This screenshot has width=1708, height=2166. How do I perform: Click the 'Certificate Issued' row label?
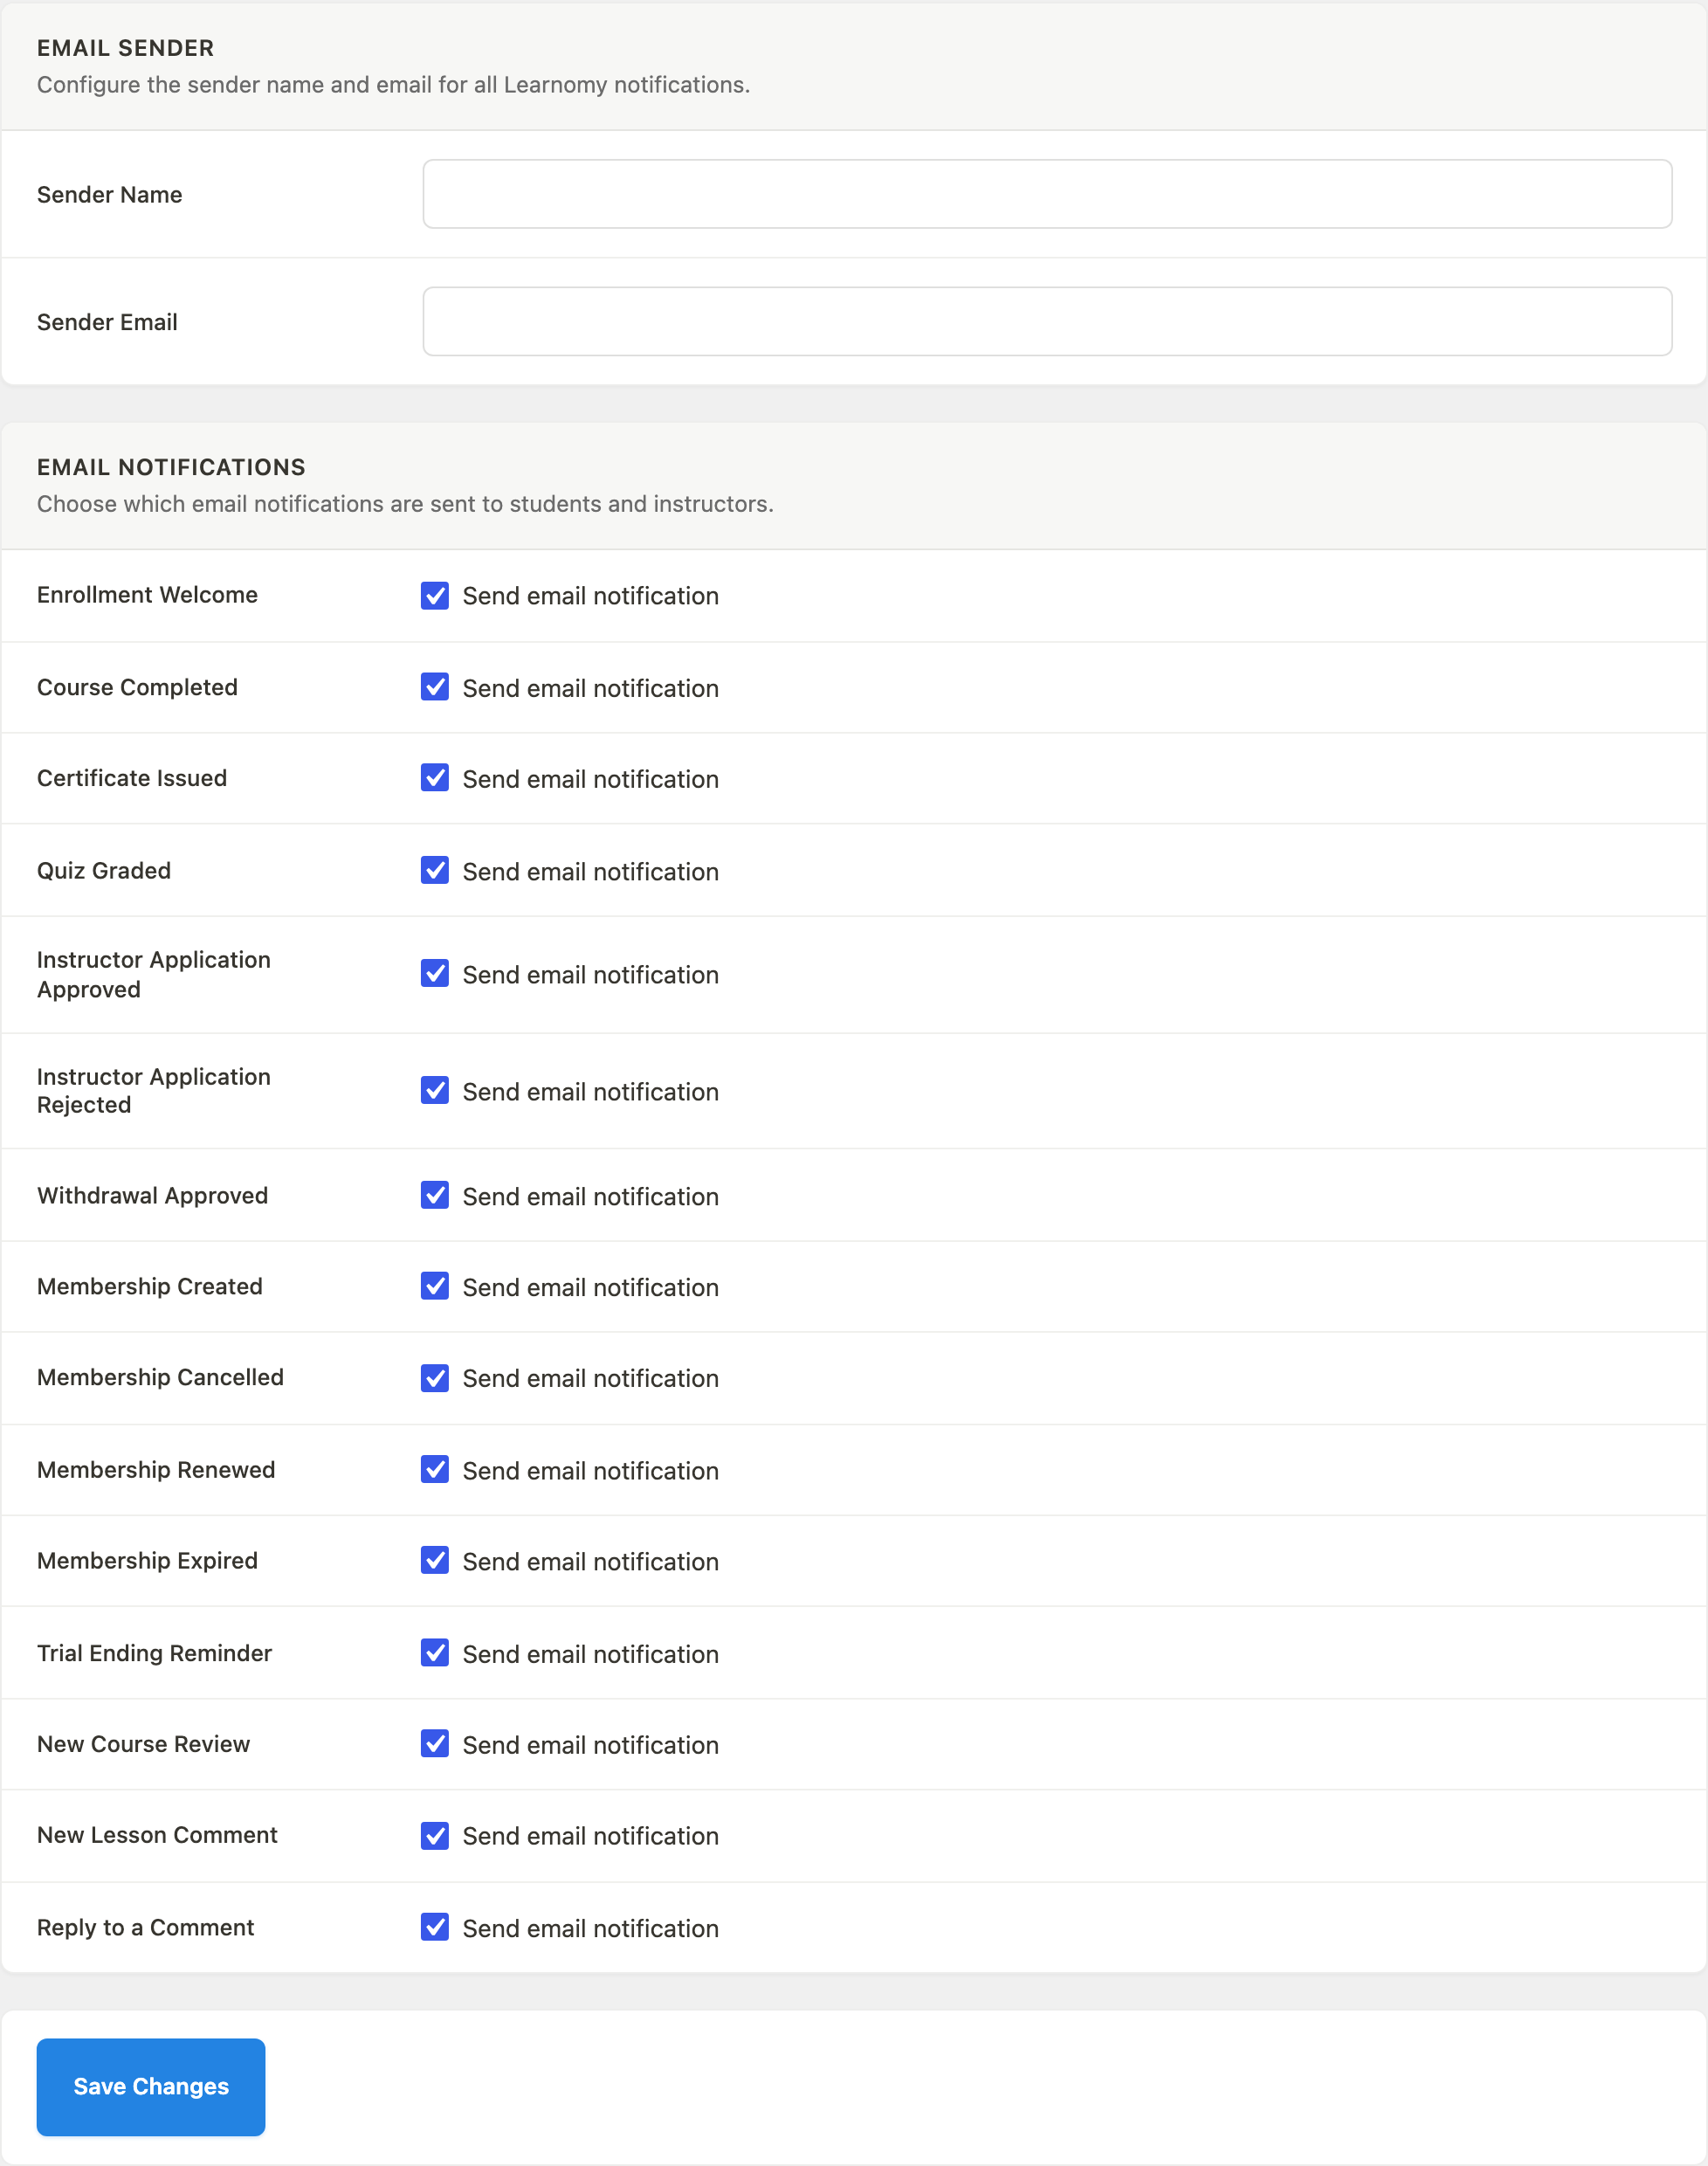[132, 778]
